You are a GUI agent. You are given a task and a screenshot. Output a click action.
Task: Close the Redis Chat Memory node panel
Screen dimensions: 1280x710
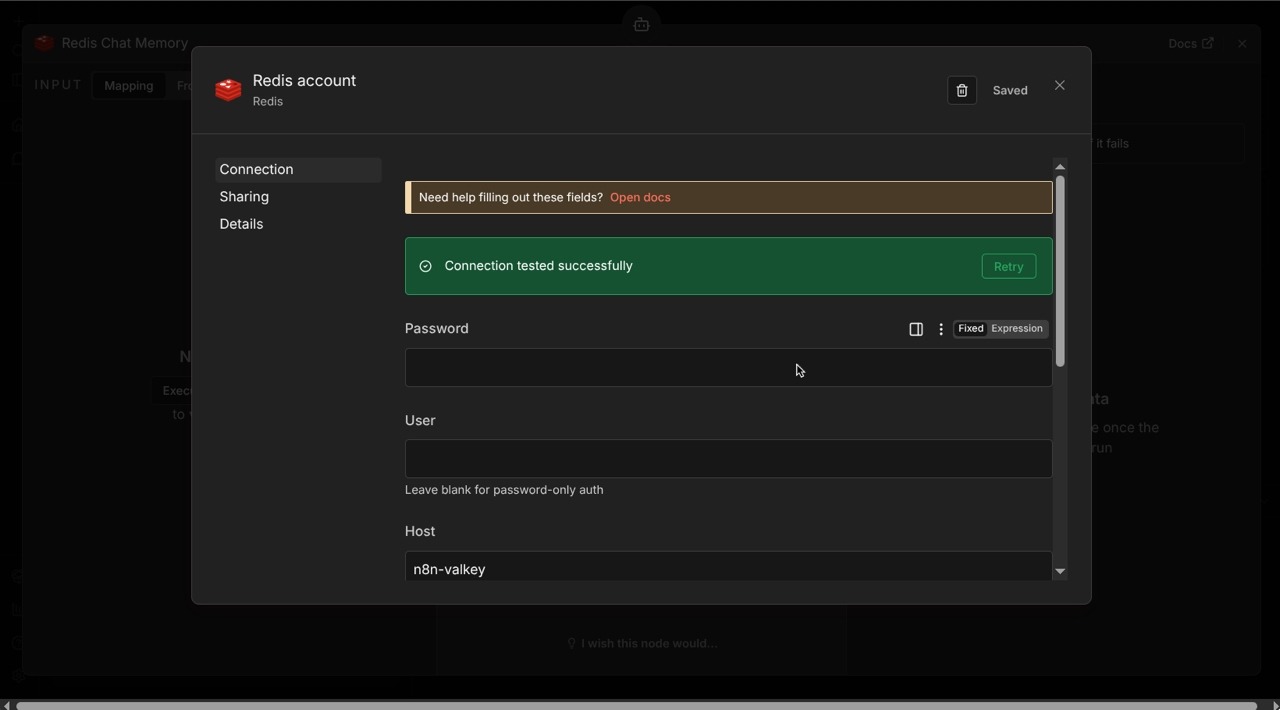pyautogui.click(x=1242, y=44)
